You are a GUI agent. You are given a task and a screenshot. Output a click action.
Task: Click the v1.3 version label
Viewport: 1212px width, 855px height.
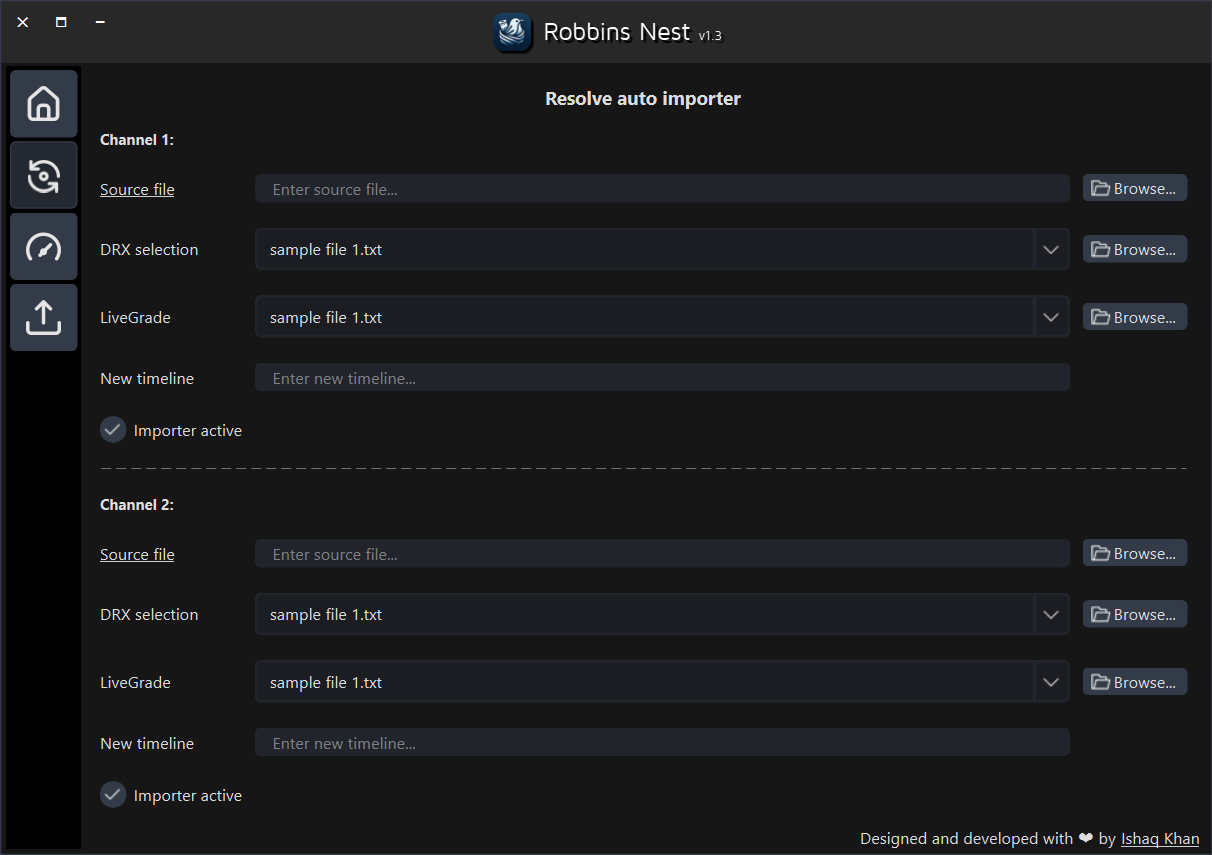pyautogui.click(x=710, y=36)
